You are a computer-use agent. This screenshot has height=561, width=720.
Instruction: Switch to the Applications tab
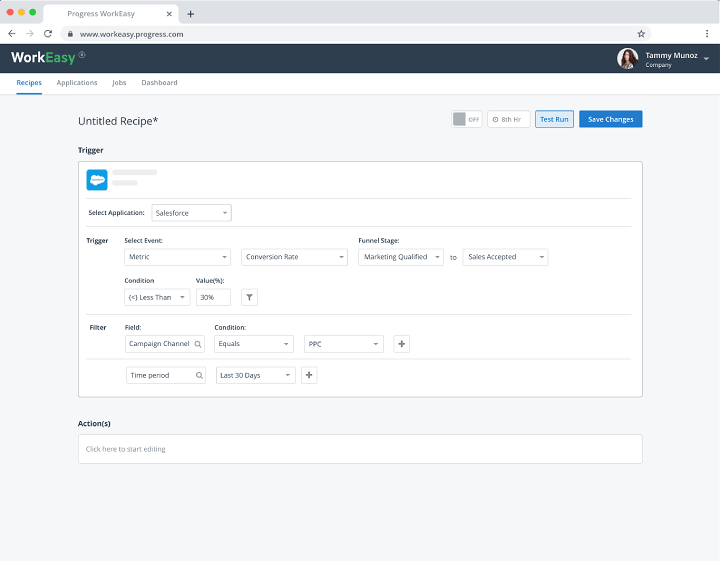coord(77,83)
